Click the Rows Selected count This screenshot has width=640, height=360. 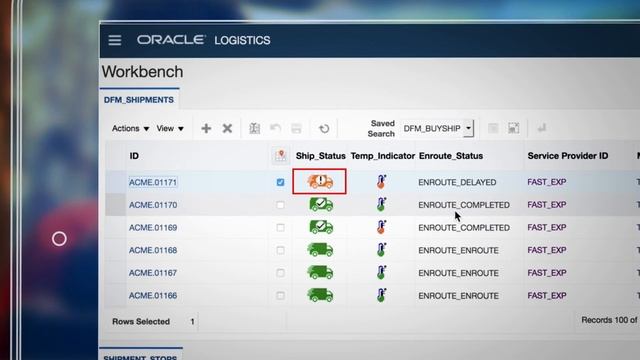[192, 322]
